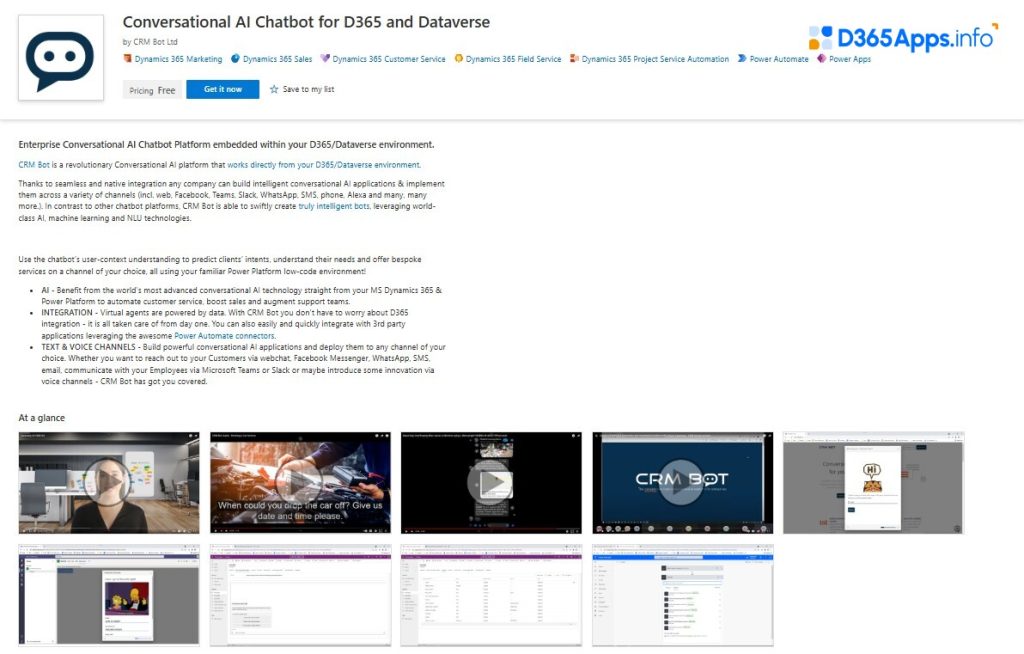Viewport: 1024px width, 654px height.
Task: Play the black-background phone chat video
Action: click(x=491, y=483)
